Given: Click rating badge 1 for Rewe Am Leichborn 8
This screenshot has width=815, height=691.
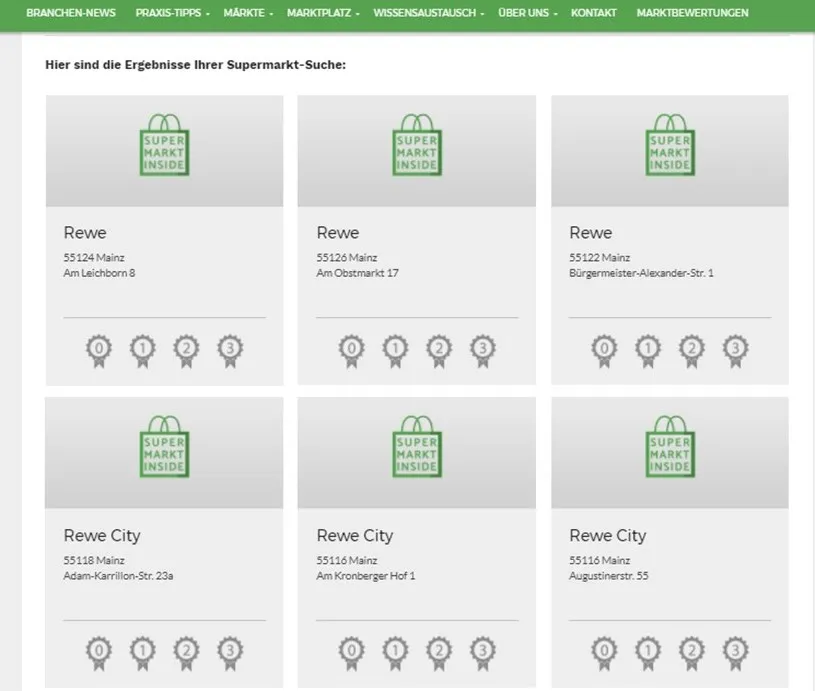Looking at the screenshot, I should click(x=142, y=351).
